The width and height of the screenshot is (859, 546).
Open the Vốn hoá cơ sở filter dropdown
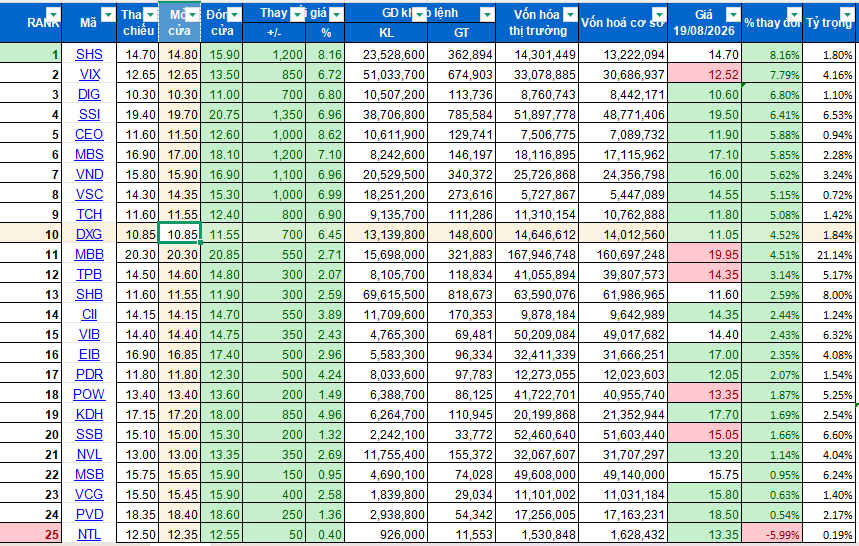point(659,14)
